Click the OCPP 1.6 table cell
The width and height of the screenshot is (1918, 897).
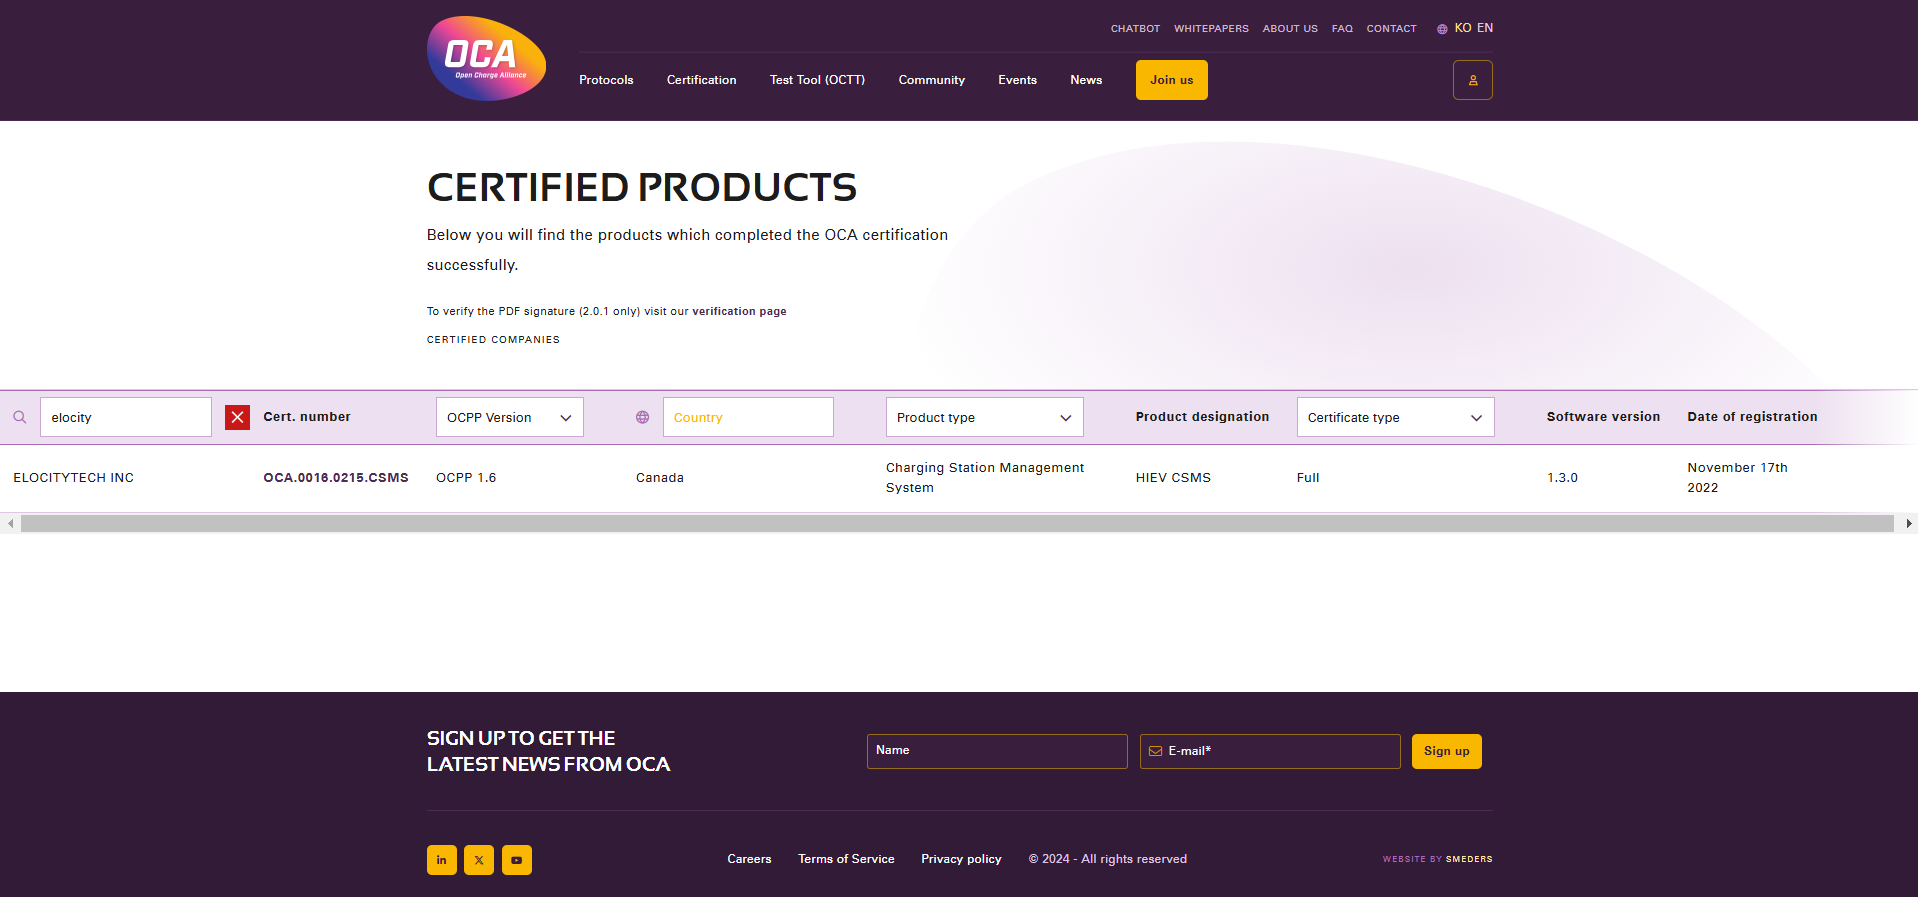coord(466,478)
